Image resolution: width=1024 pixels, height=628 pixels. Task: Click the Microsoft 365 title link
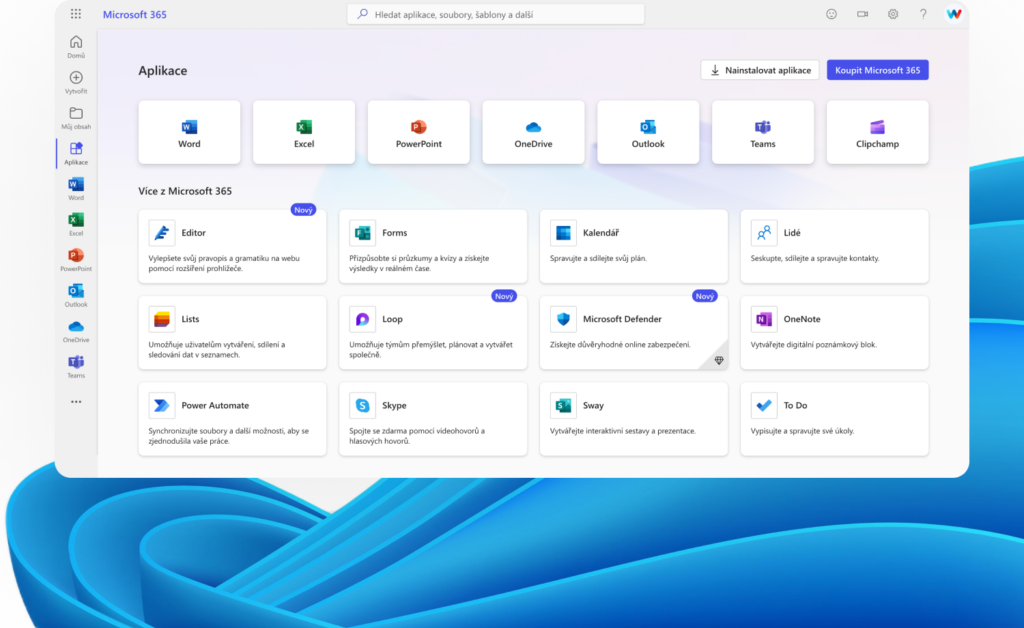135,14
